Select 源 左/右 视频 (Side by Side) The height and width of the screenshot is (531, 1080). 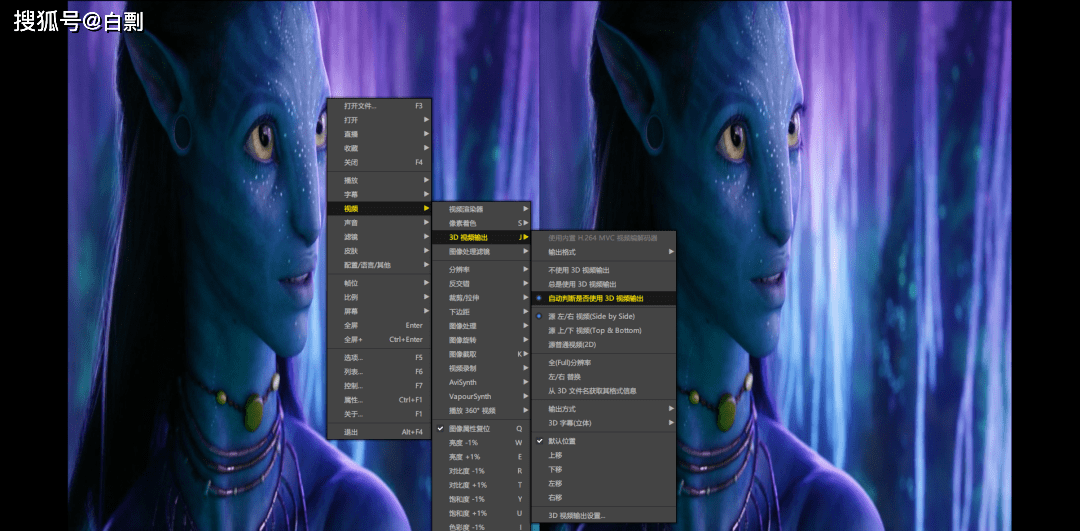click(603, 316)
